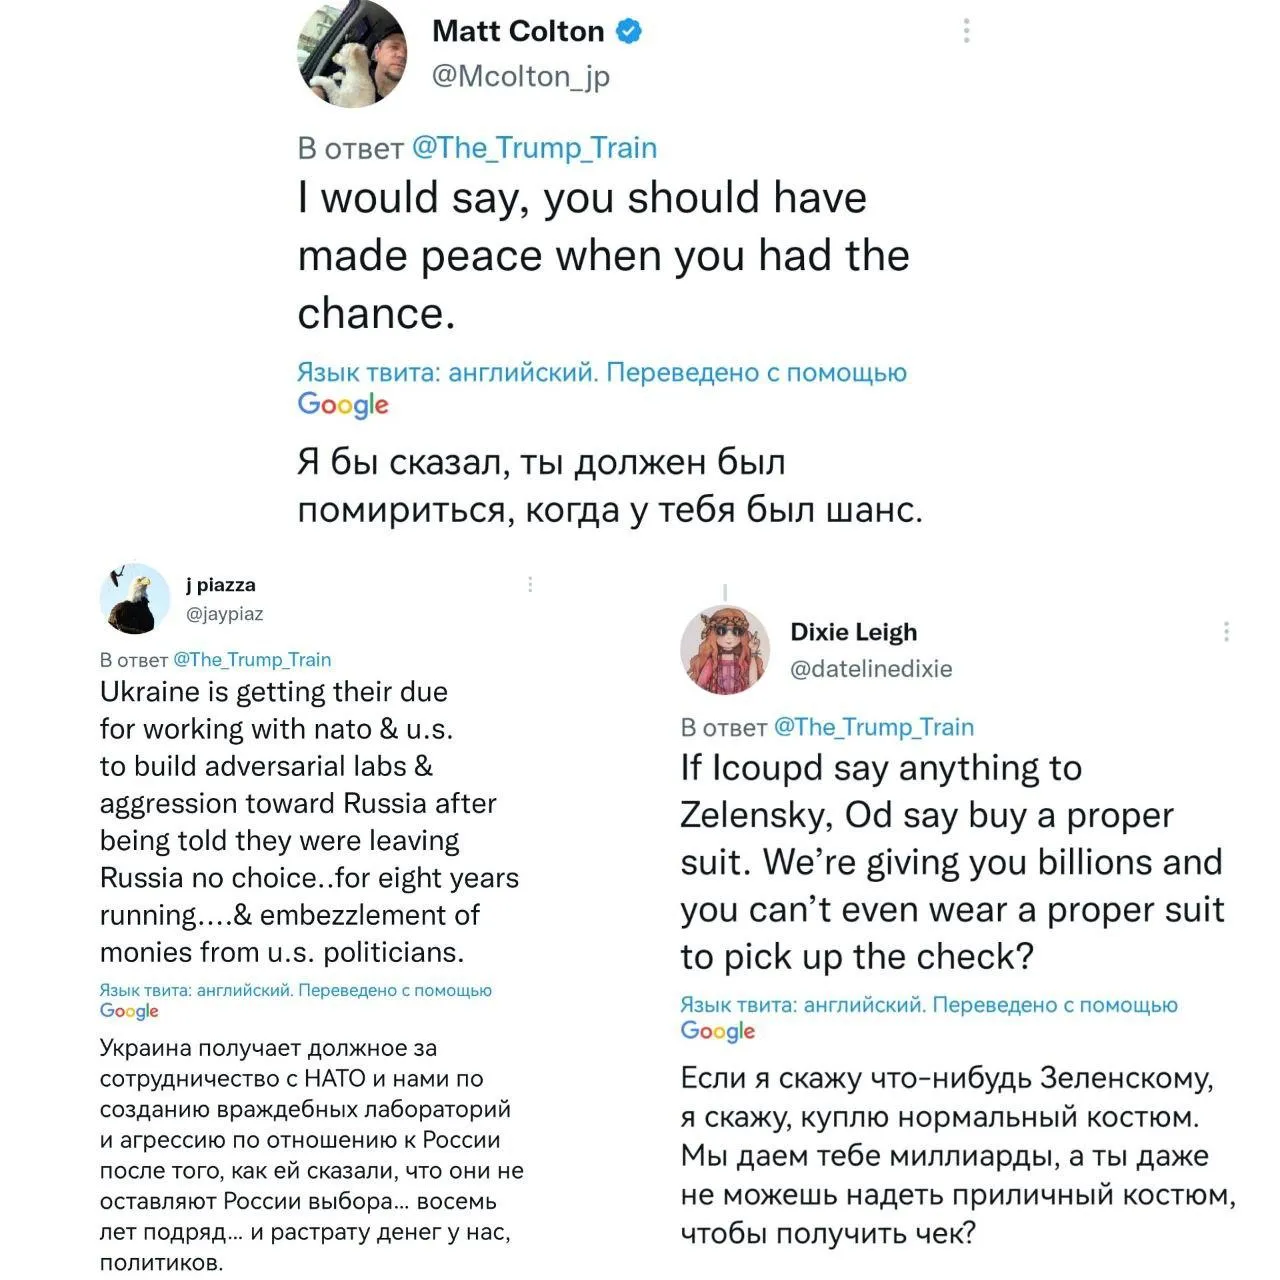The image size is (1280, 1280).
Task: Click translation notice under Matt Colton's tweet
Action: pyautogui.click(x=602, y=373)
